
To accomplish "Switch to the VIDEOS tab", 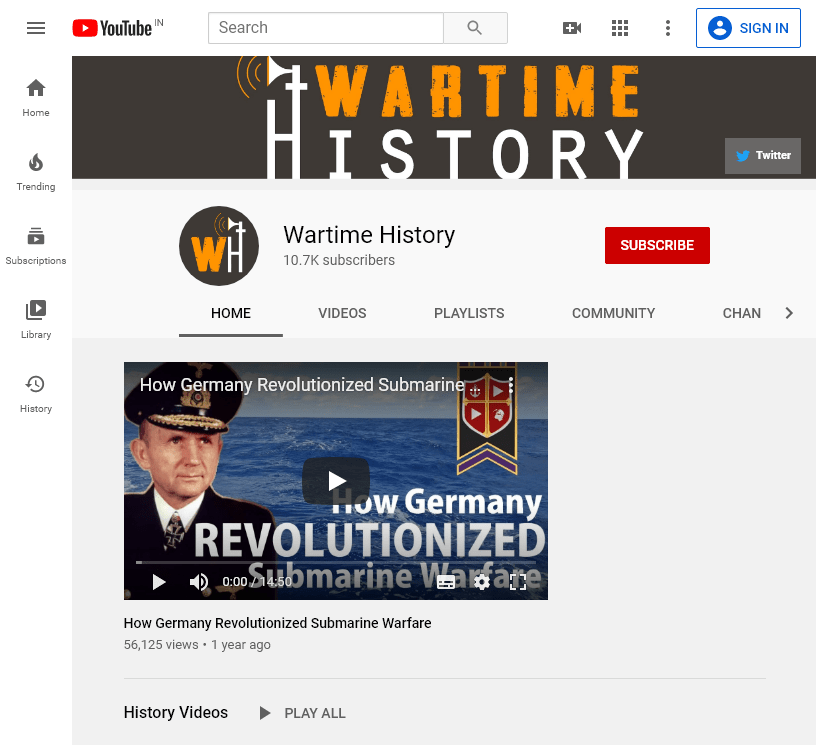I will click(x=342, y=313).
